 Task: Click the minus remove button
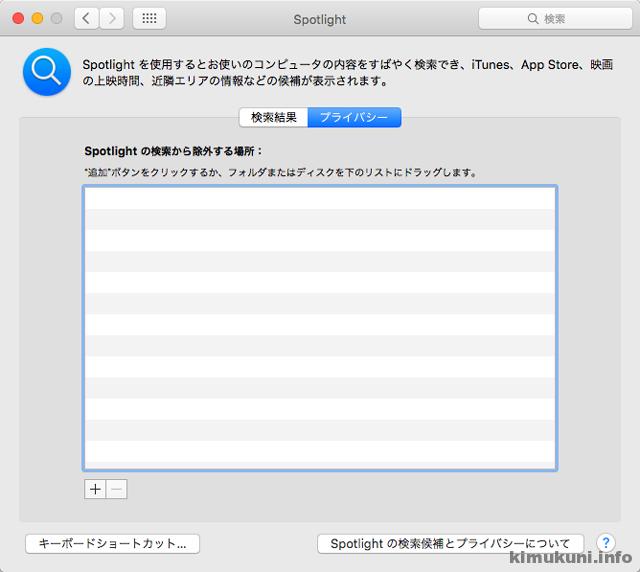pyautogui.click(x=117, y=489)
